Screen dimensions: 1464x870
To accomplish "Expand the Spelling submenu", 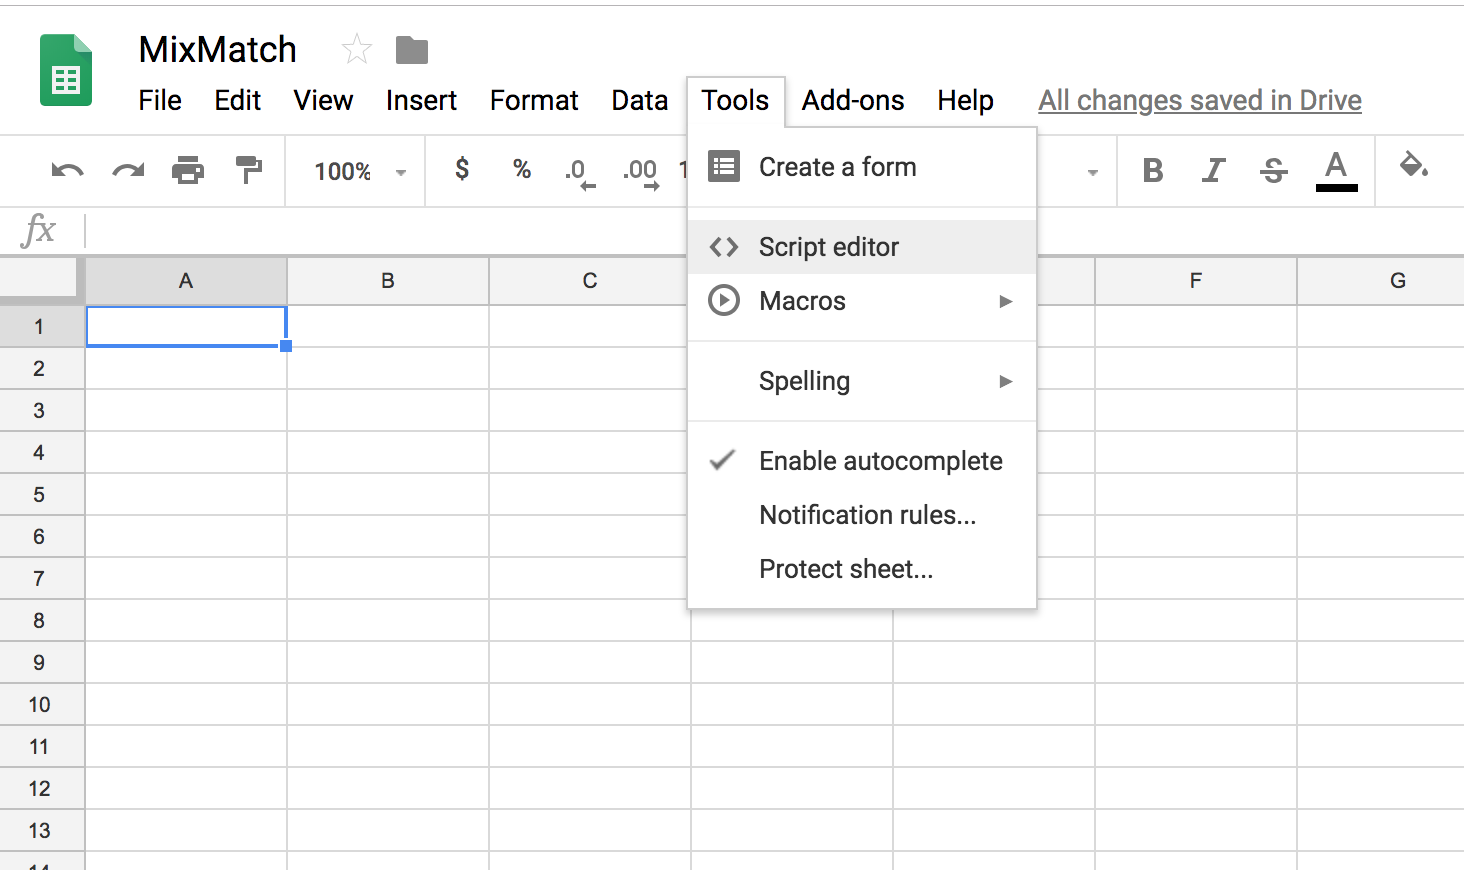I will point(861,381).
